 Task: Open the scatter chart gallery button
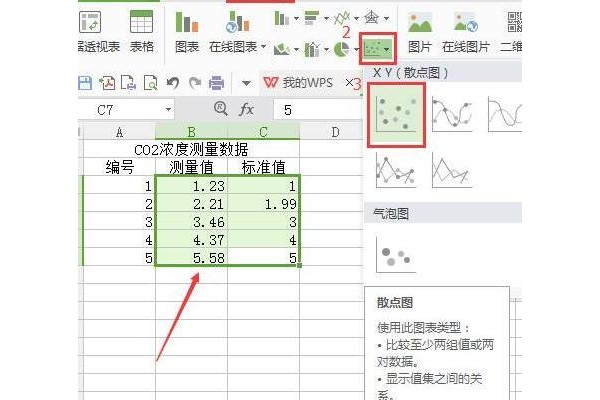click(x=377, y=49)
